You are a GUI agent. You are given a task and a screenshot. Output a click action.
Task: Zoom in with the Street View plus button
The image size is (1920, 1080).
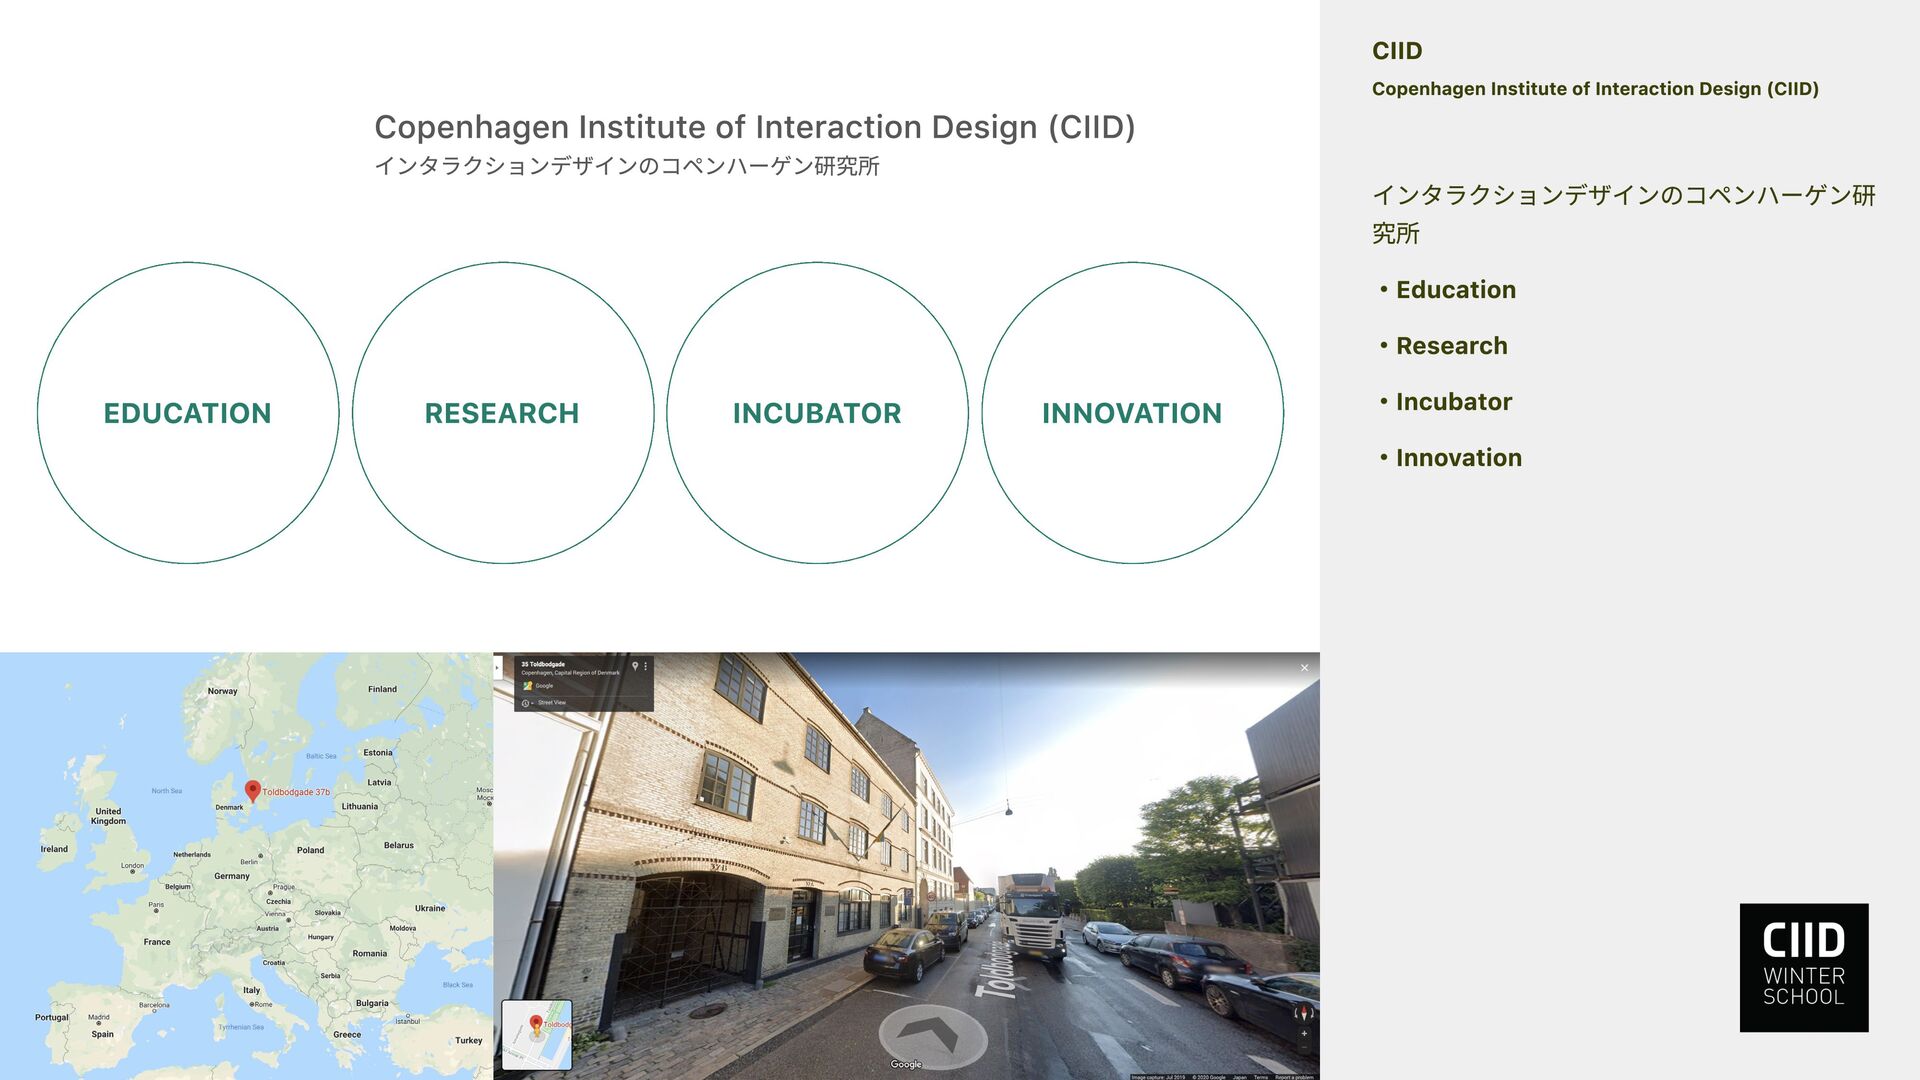1304,1034
